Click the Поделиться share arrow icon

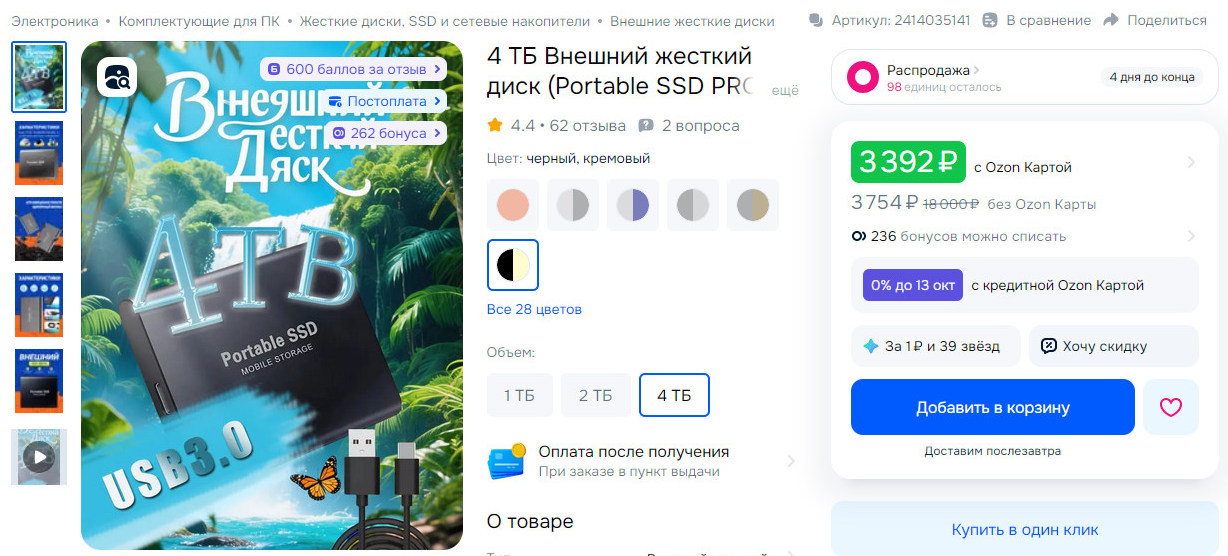(x=1110, y=20)
